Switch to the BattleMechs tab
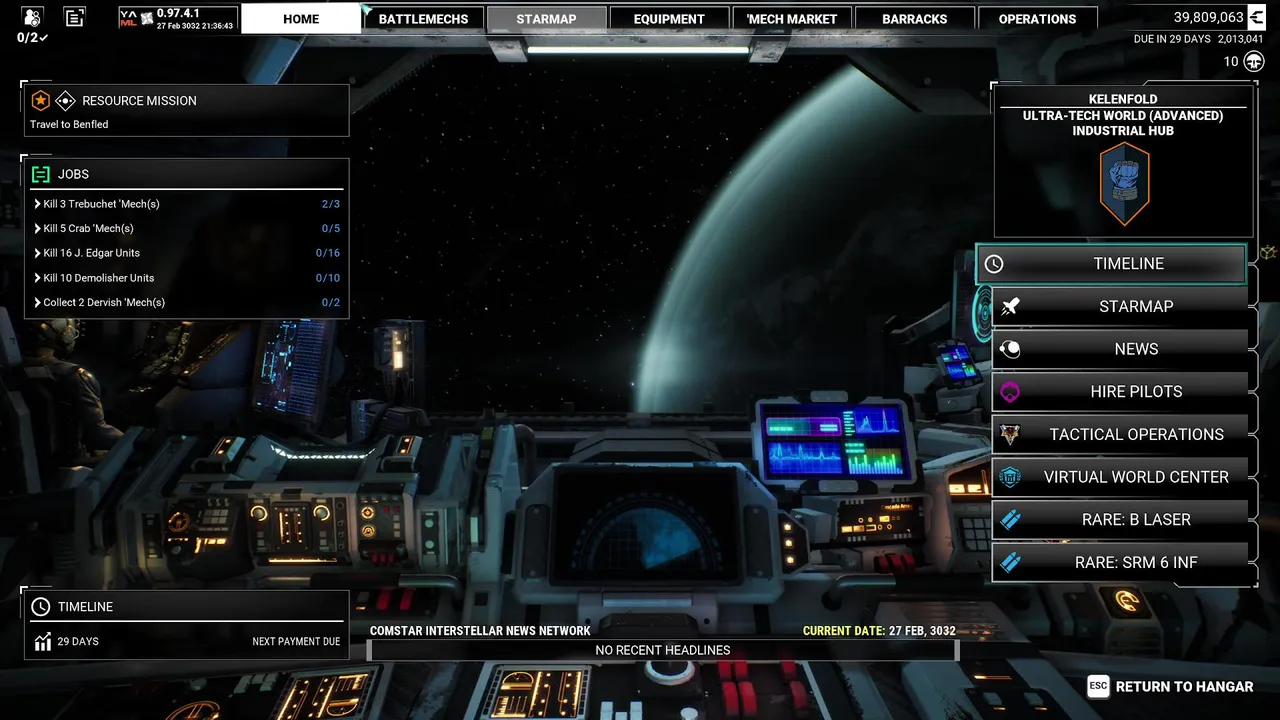1280x720 pixels. tap(424, 18)
